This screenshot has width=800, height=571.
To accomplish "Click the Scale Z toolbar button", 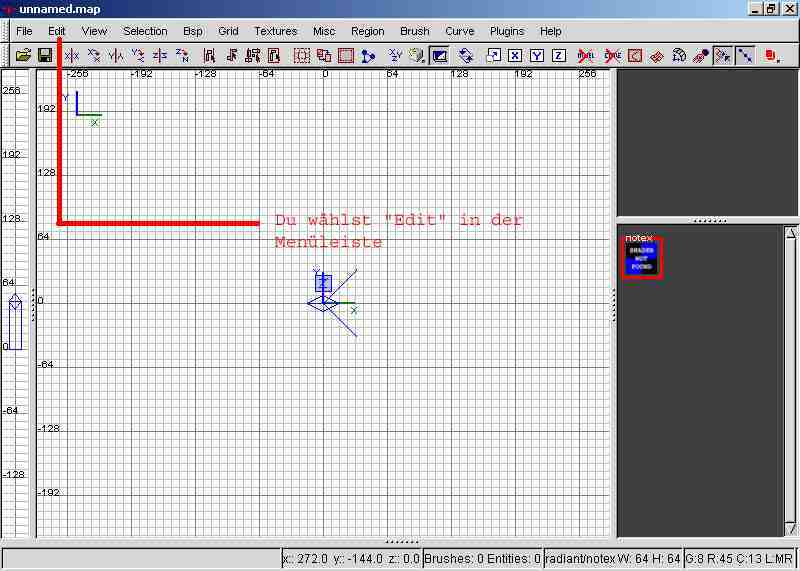I will (x=559, y=56).
